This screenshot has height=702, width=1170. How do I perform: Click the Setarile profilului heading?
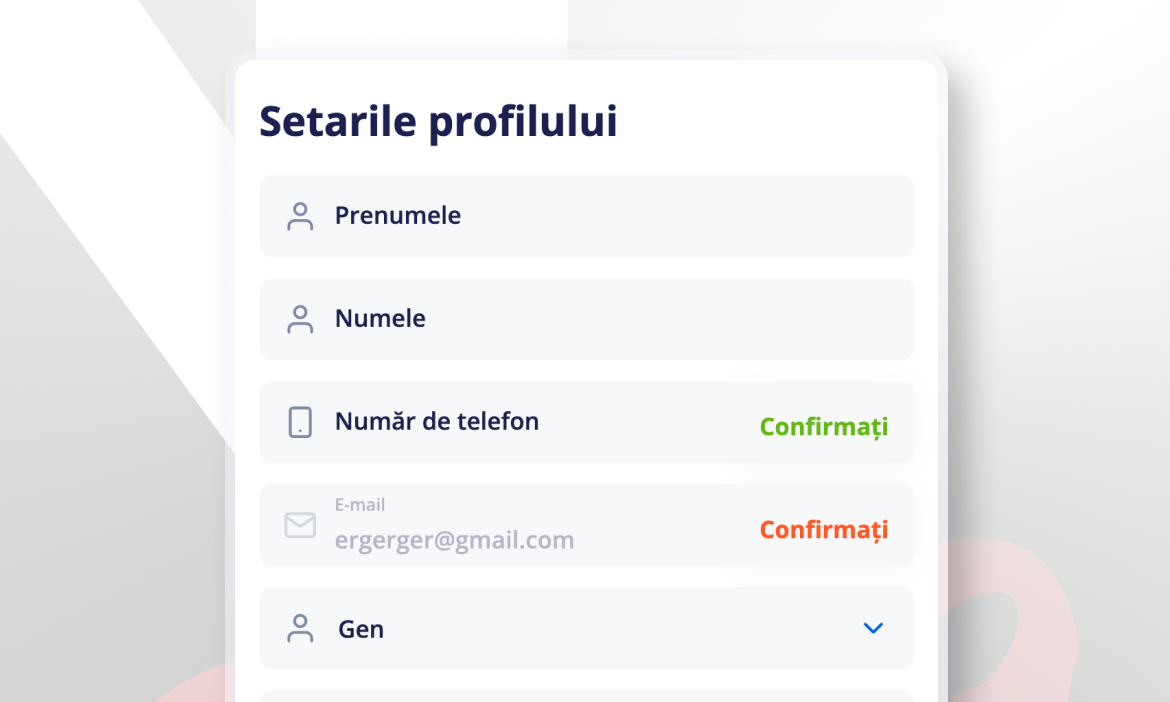(x=438, y=122)
